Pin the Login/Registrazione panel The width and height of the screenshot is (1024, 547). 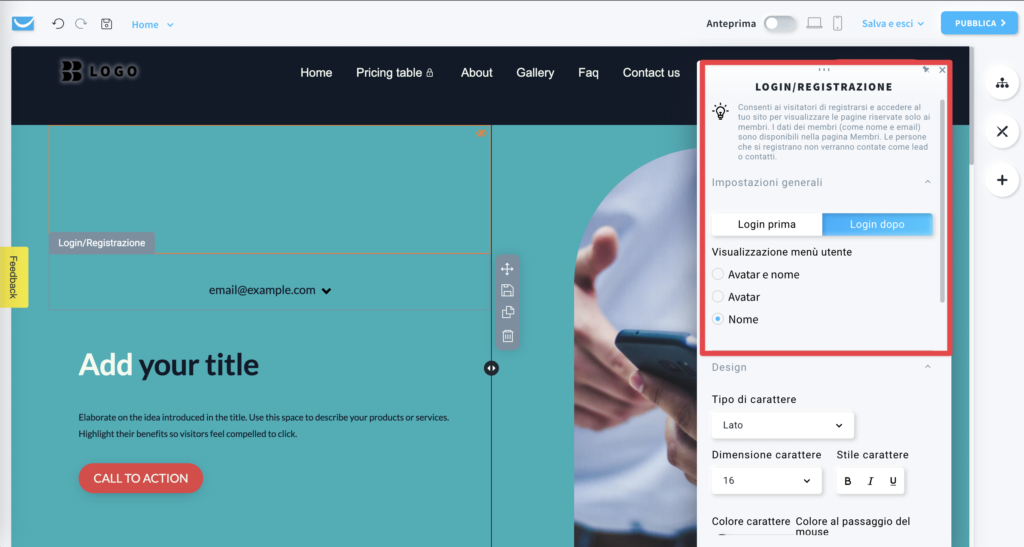pyautogui.click(x=925, y=69)
